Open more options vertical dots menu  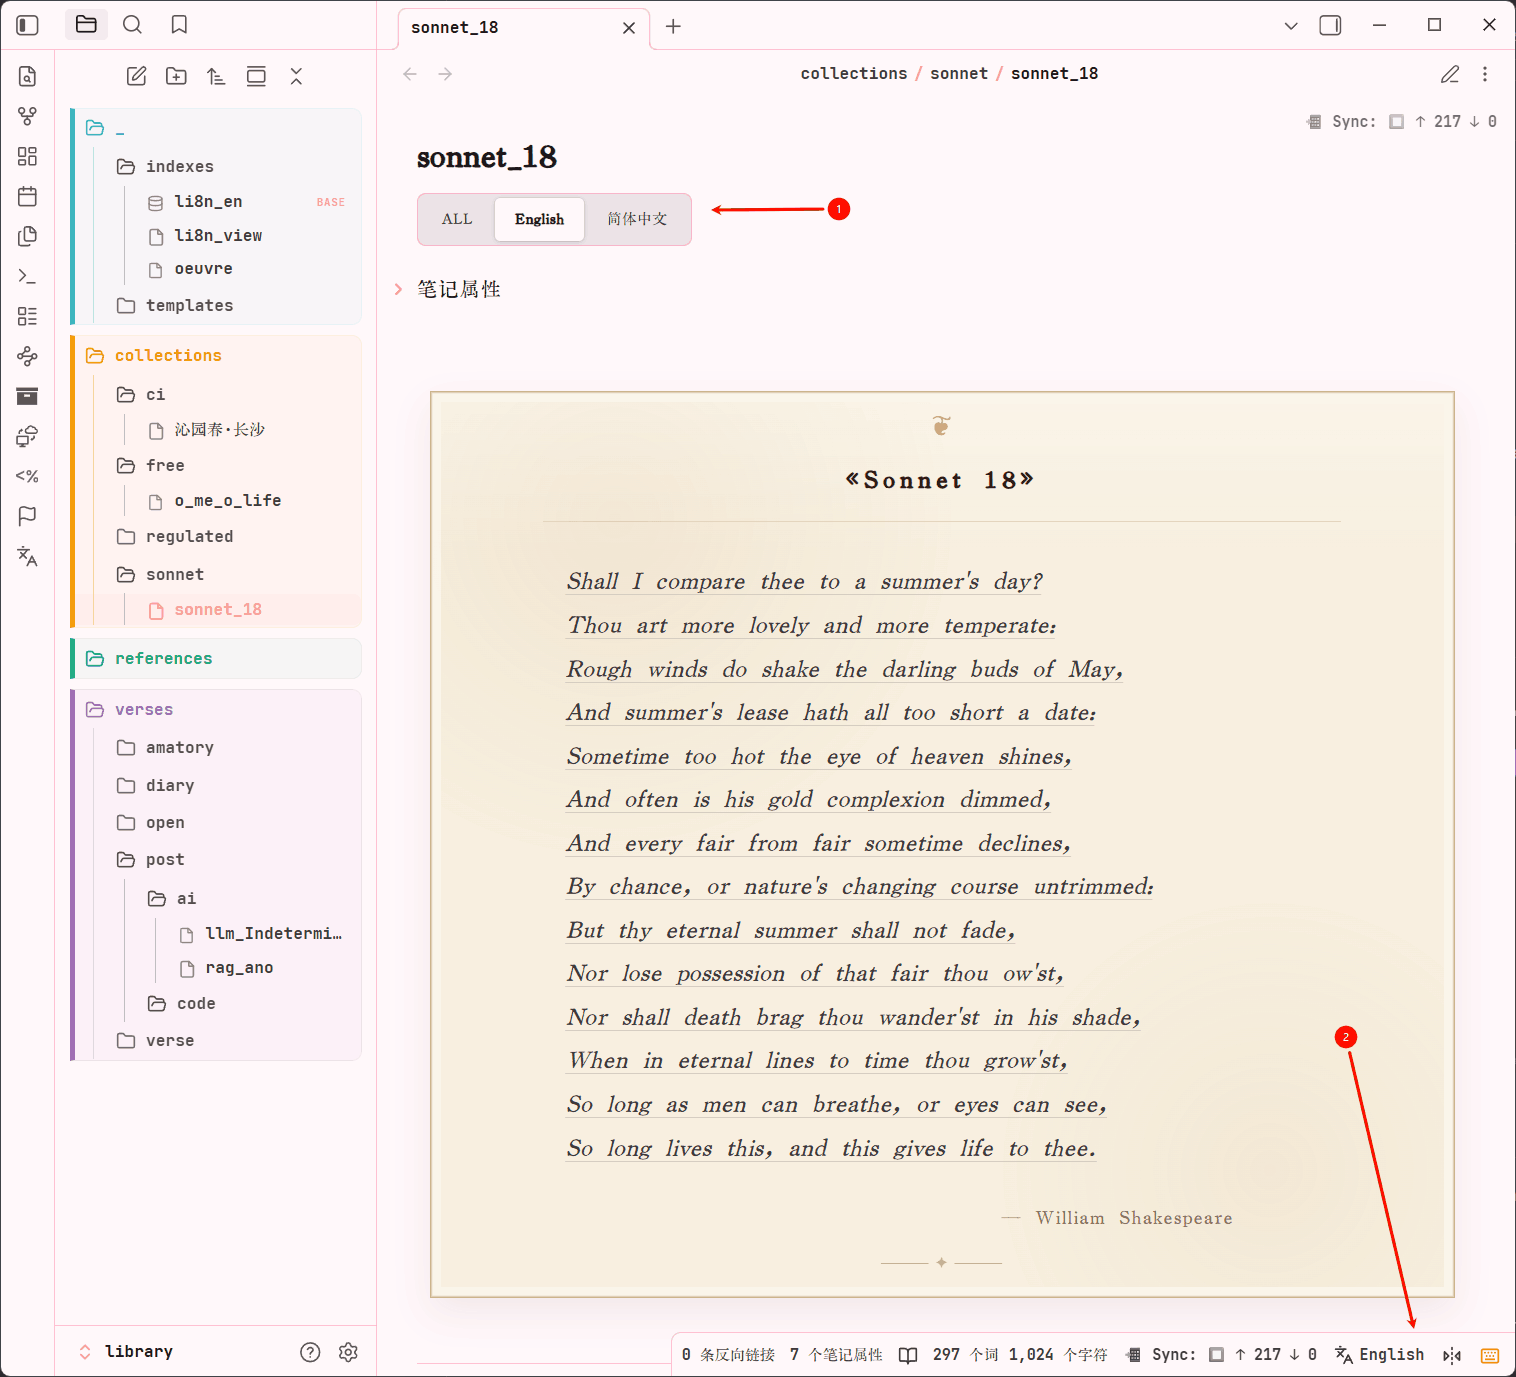tap(1485, 74)
